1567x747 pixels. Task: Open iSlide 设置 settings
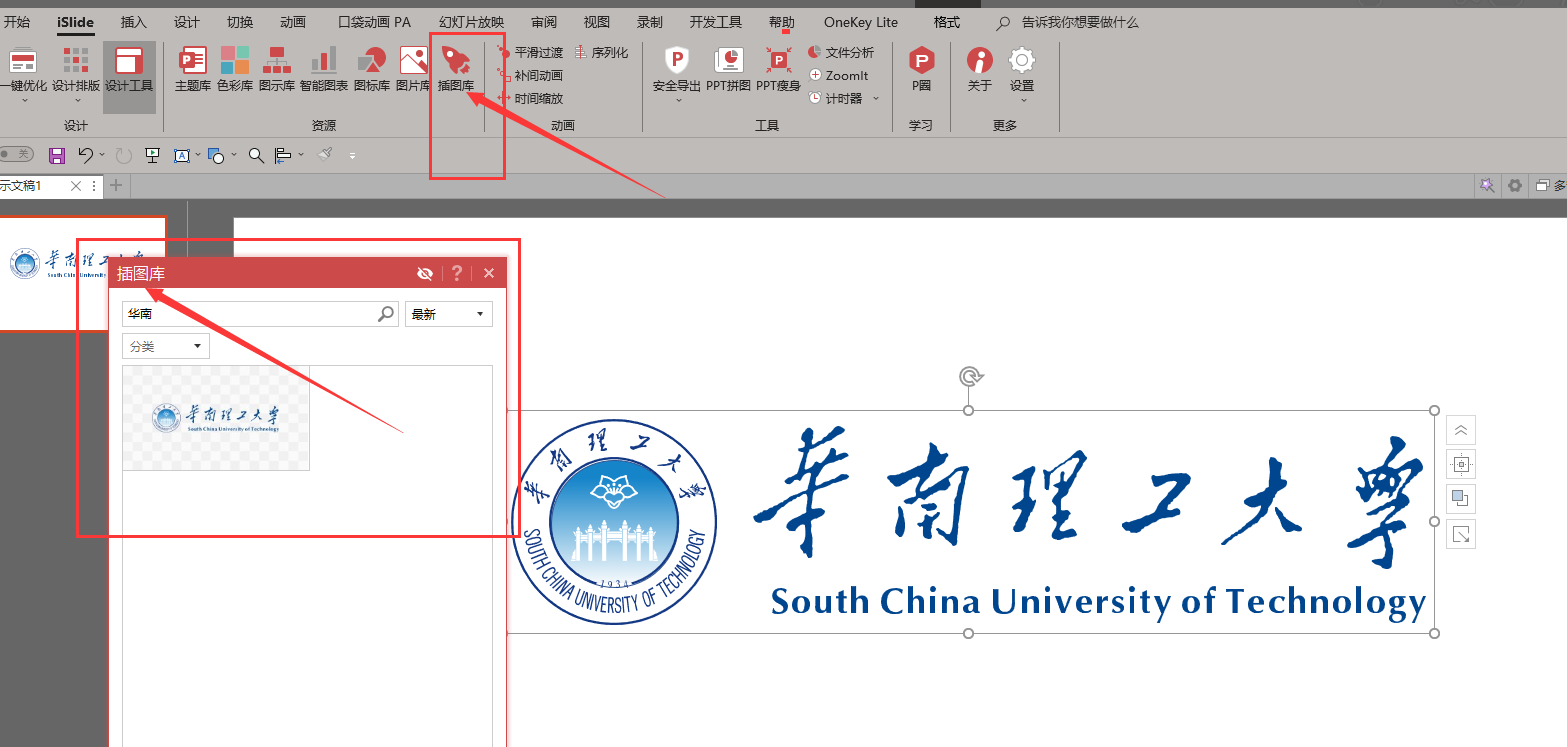(1021, 73)
